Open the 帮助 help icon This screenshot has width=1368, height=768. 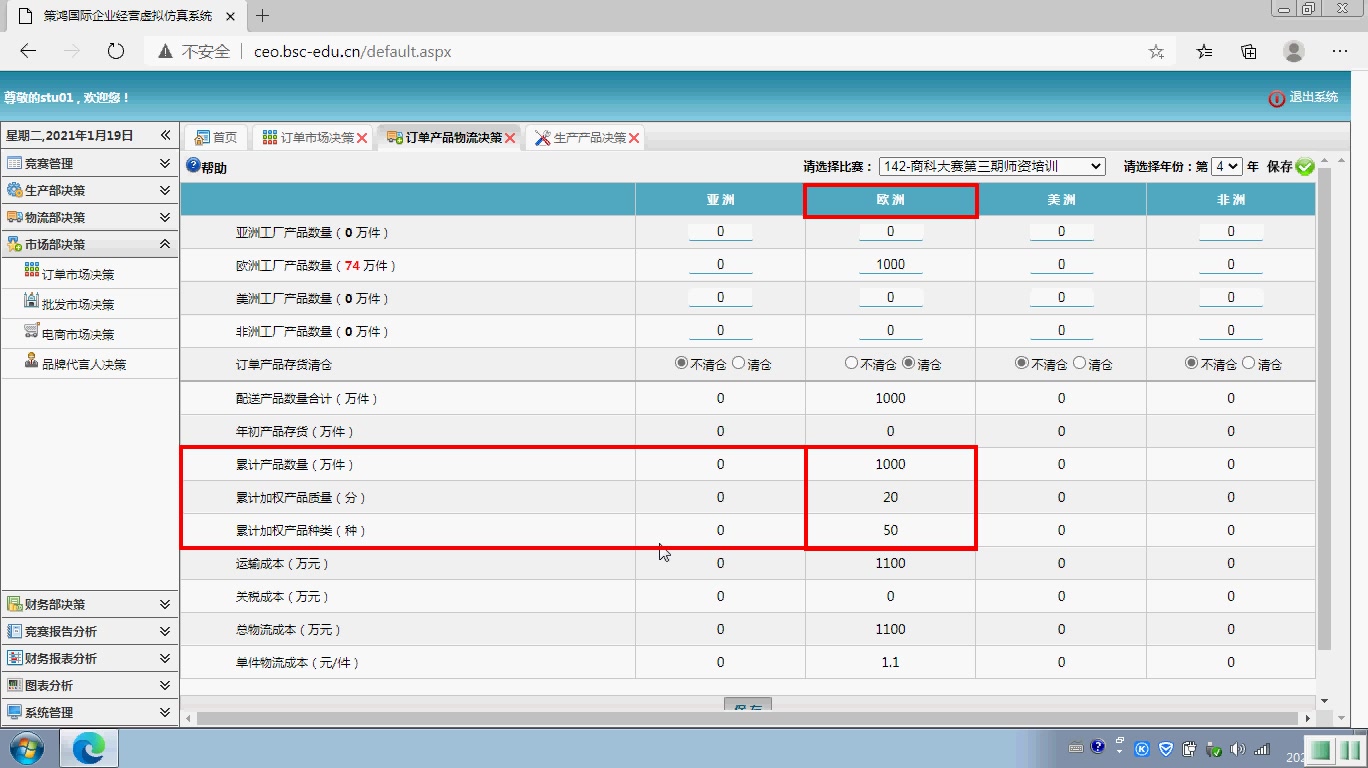click(193, 166)
